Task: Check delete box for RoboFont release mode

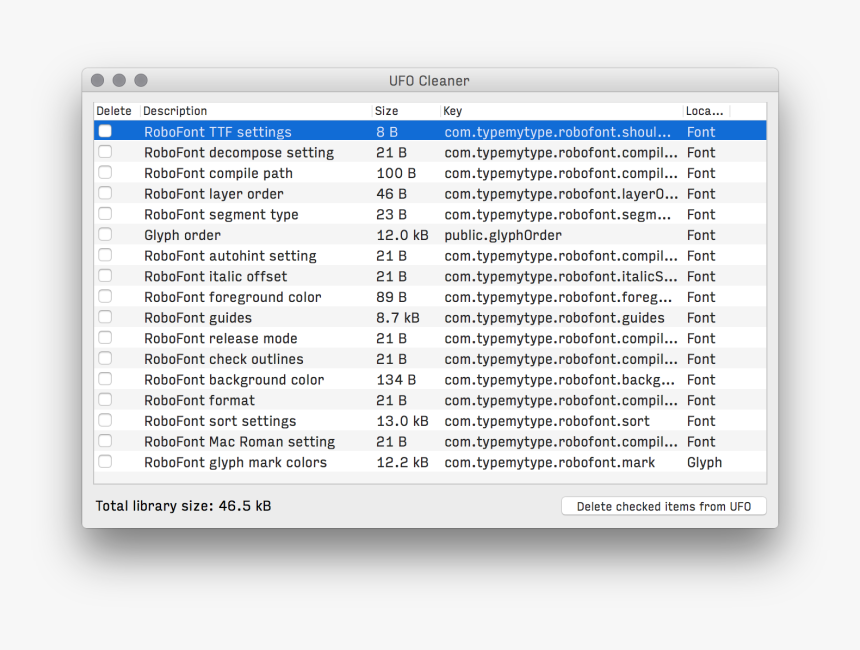Action: tap(105, 338)
